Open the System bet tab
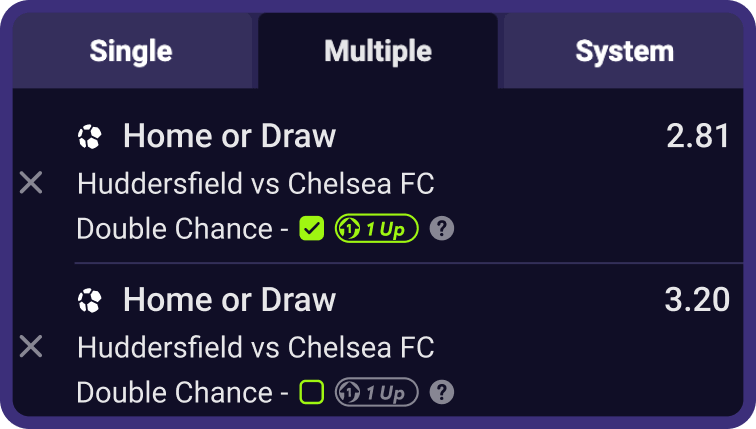The height and width of the screenshot is (429, 756). point(624,51)
